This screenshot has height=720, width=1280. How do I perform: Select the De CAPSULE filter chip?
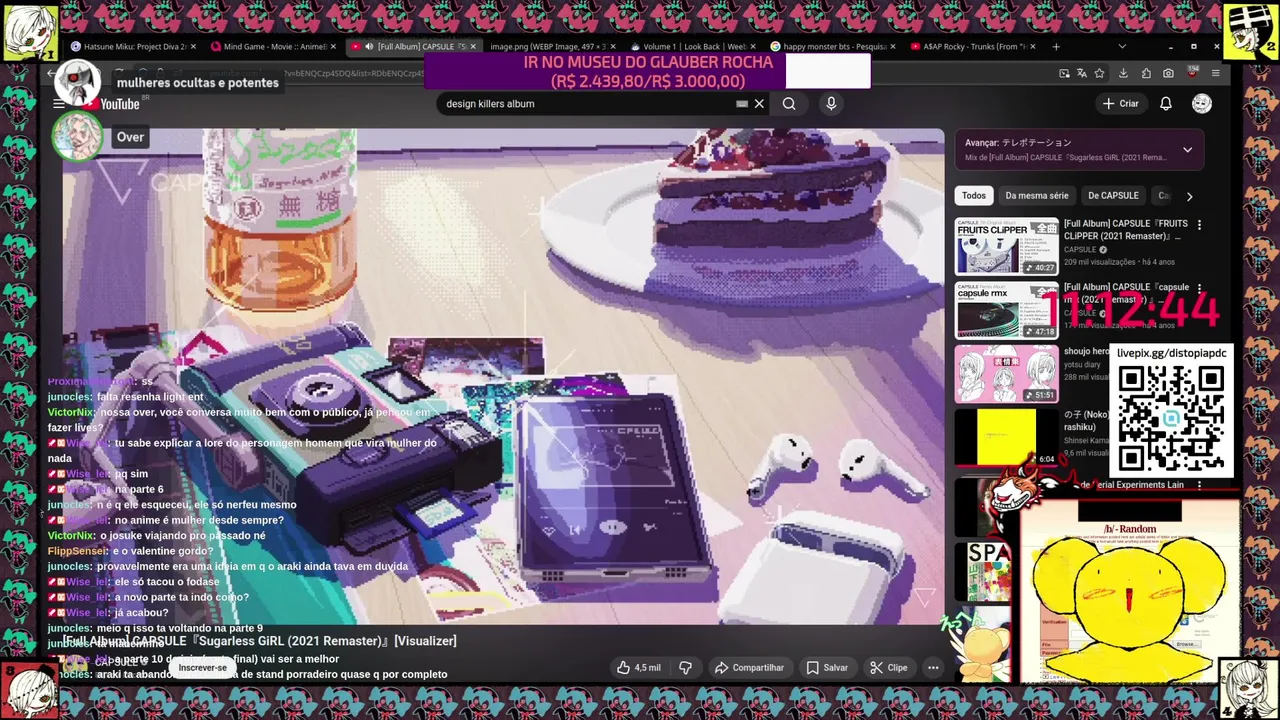coord(1113,196)
